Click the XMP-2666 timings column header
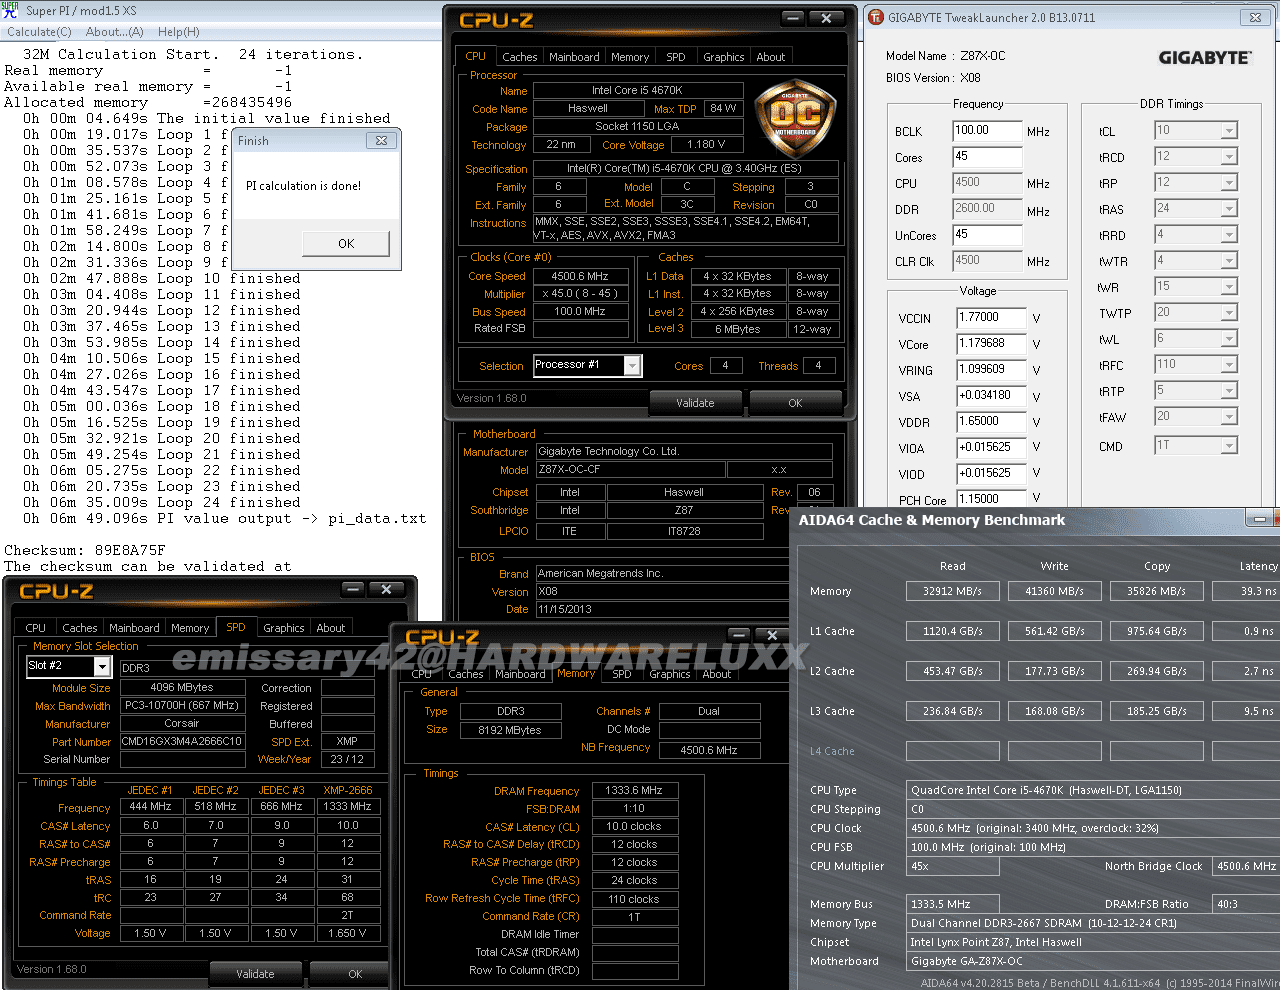The image size is (1280, 990). click(x=347, y=790)
